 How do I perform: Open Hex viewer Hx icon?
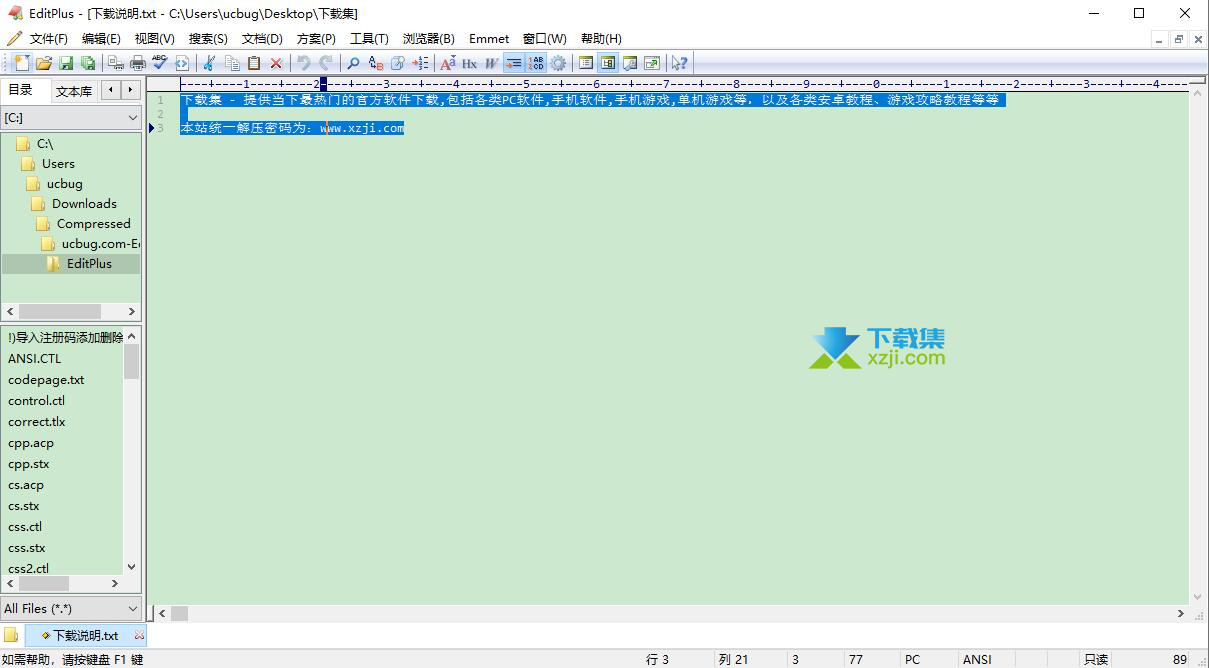tap(469, 63)
